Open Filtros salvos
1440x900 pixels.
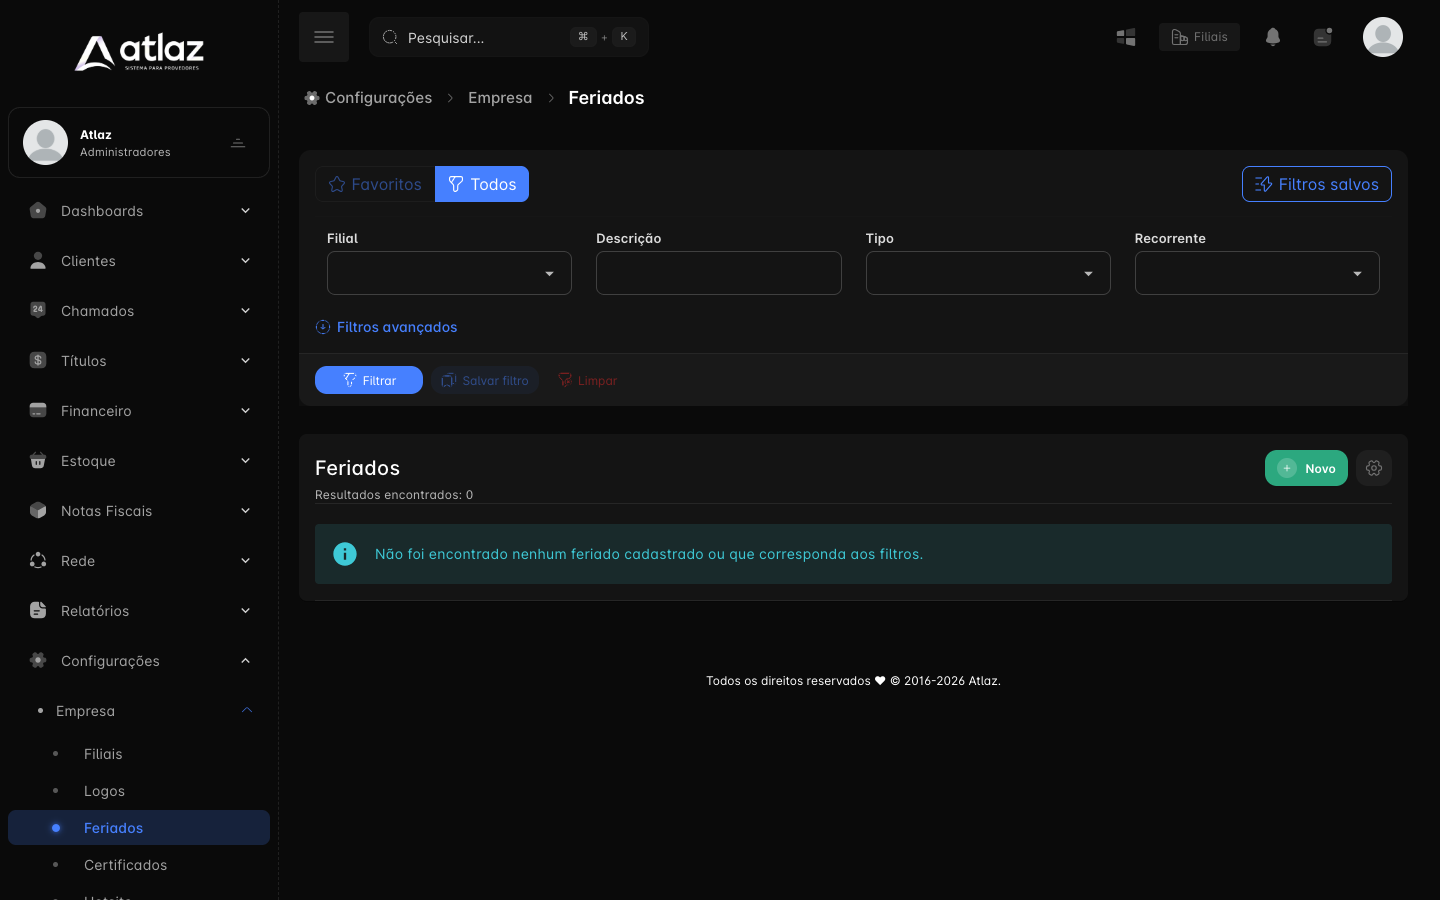coord(1317,184)
